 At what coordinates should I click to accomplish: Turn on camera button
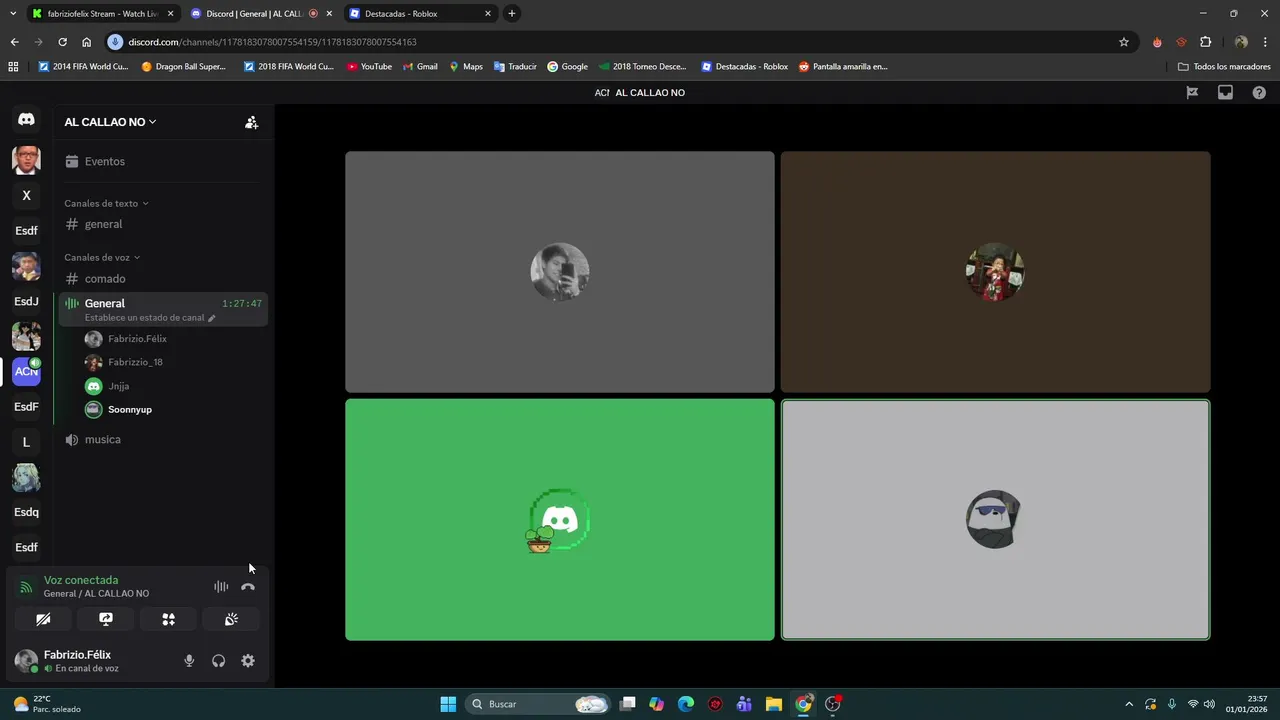43,619
